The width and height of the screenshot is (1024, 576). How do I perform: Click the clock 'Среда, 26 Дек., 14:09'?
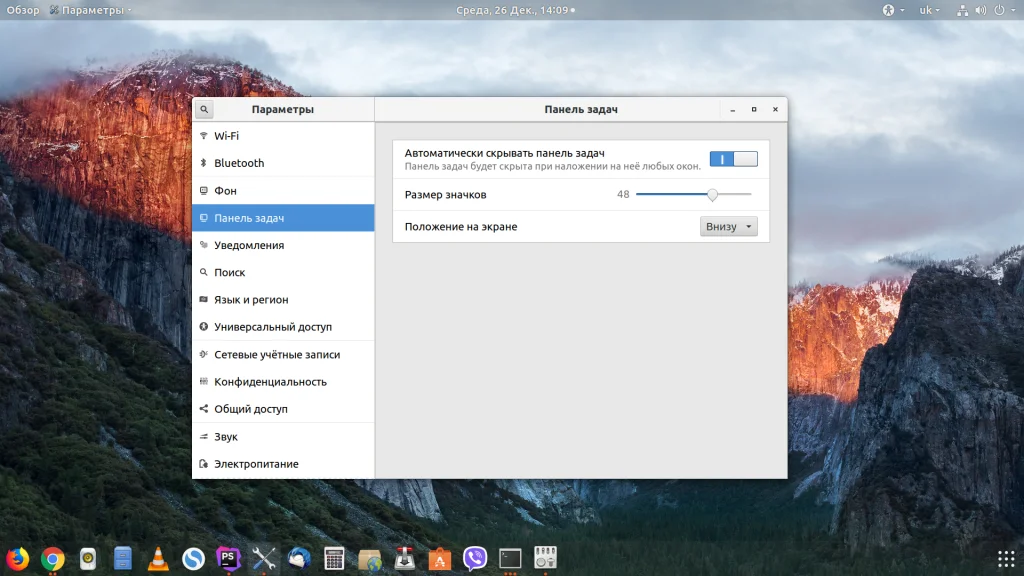click(511, 10)
